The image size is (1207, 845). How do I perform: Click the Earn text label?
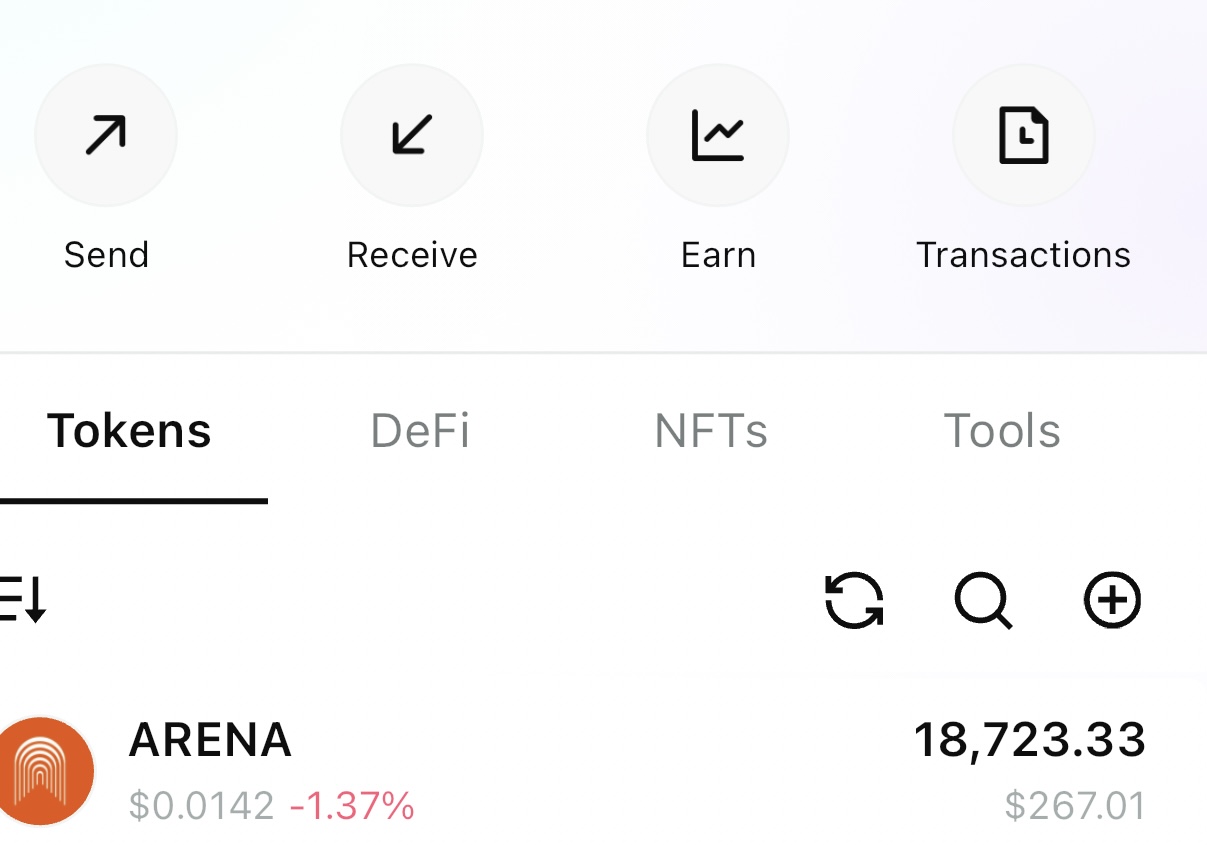(718, 255)
